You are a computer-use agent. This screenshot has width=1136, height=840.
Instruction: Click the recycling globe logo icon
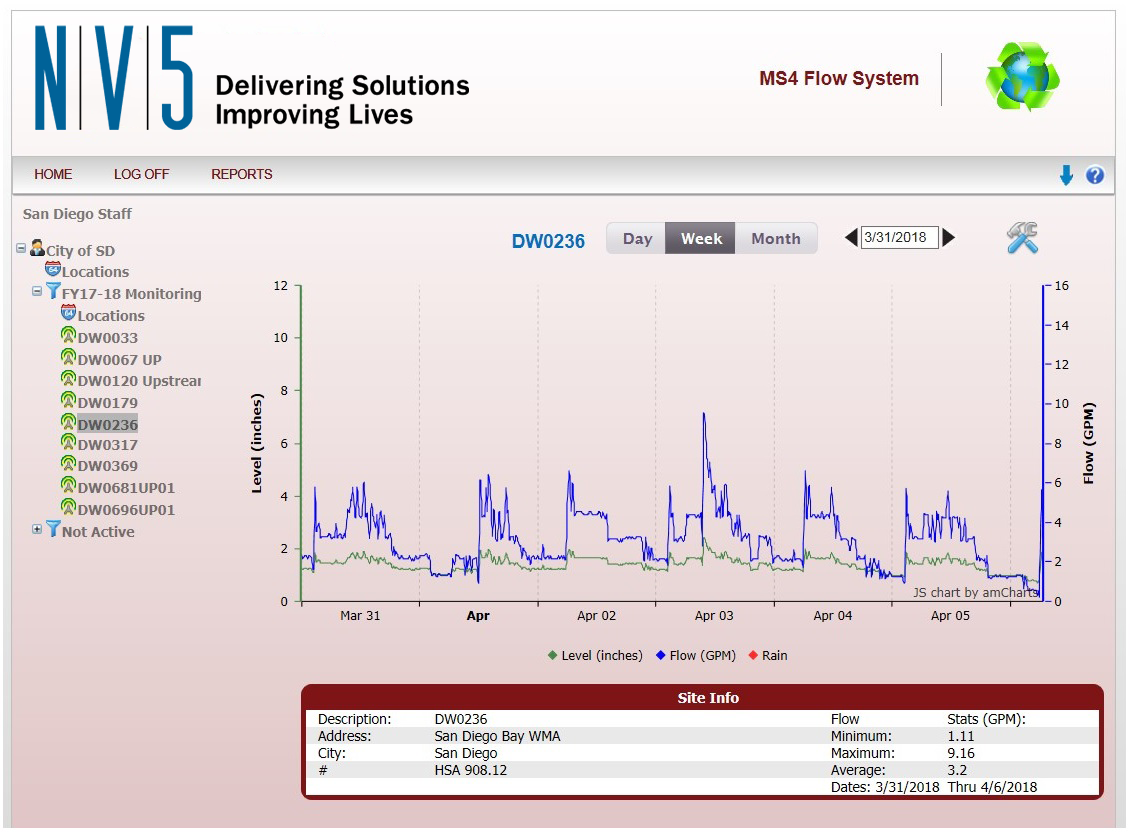click(1021, 77)
